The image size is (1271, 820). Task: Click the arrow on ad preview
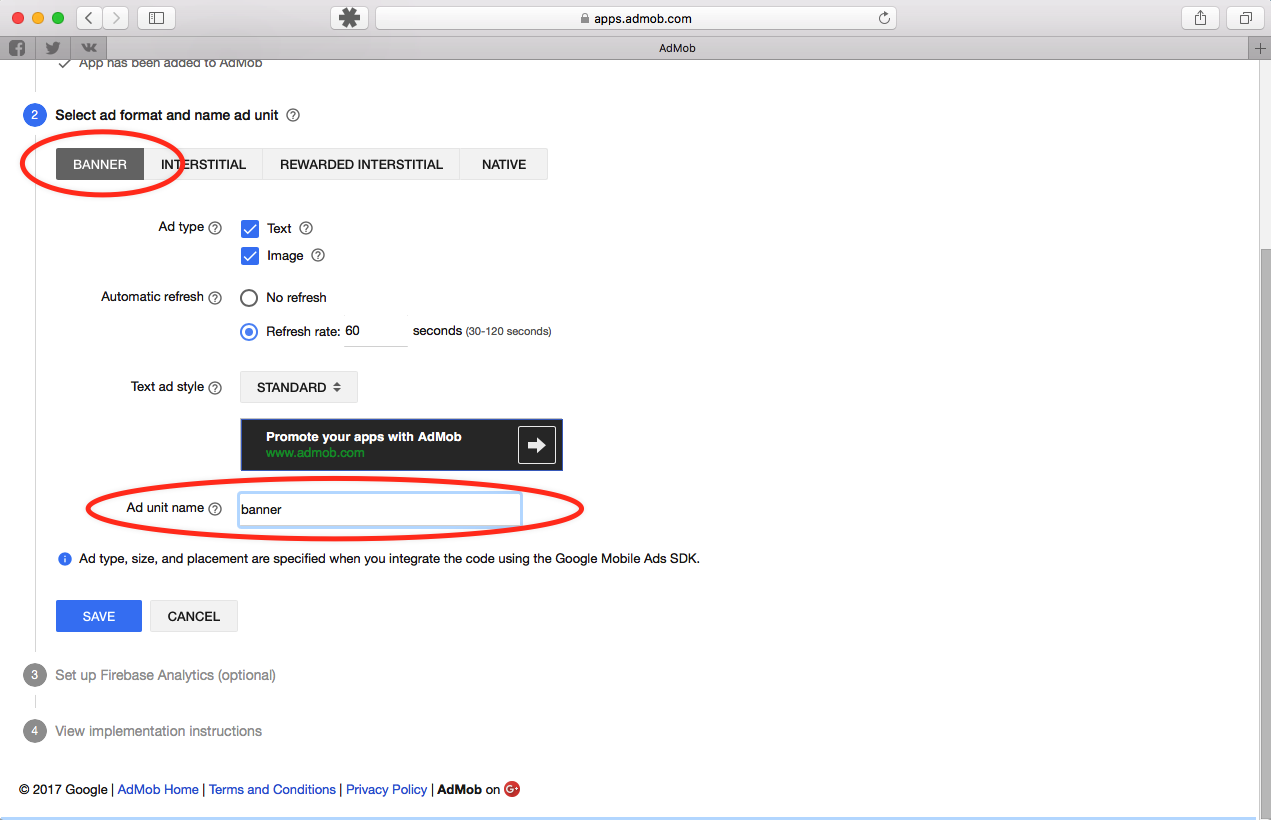pos(537,445)
